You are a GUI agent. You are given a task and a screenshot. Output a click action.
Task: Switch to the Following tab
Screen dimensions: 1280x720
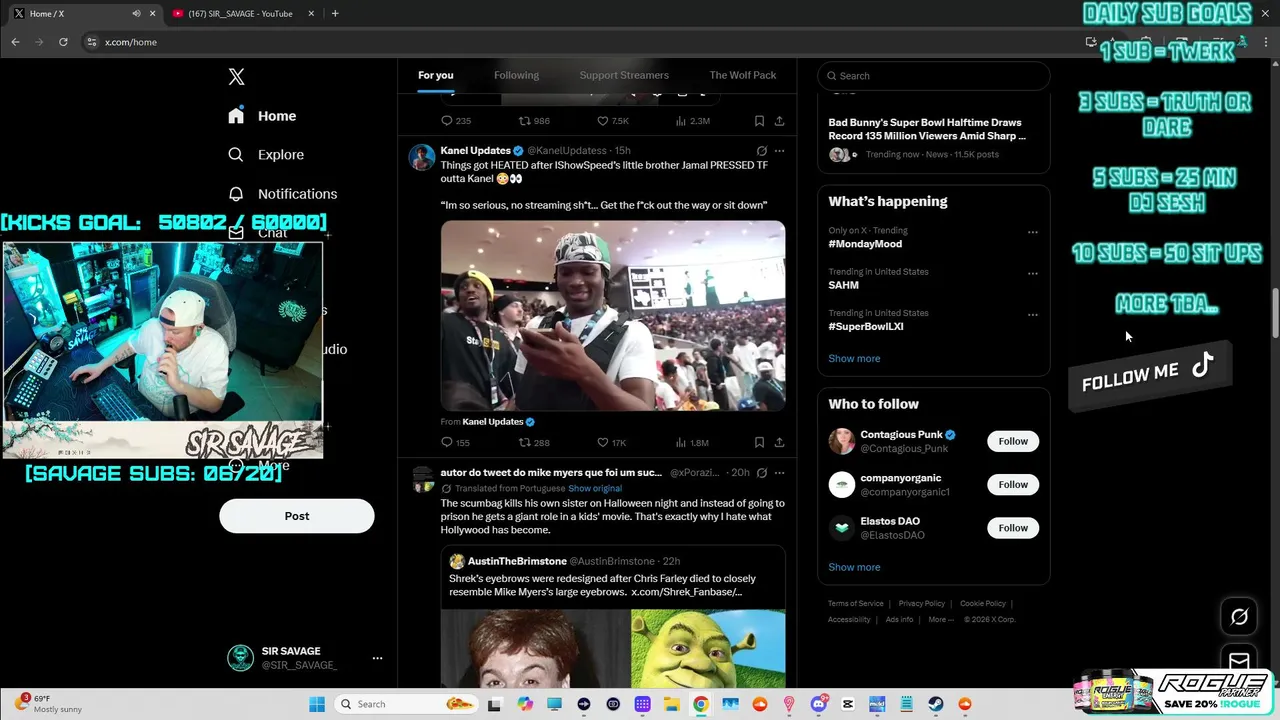pos(516,75)
